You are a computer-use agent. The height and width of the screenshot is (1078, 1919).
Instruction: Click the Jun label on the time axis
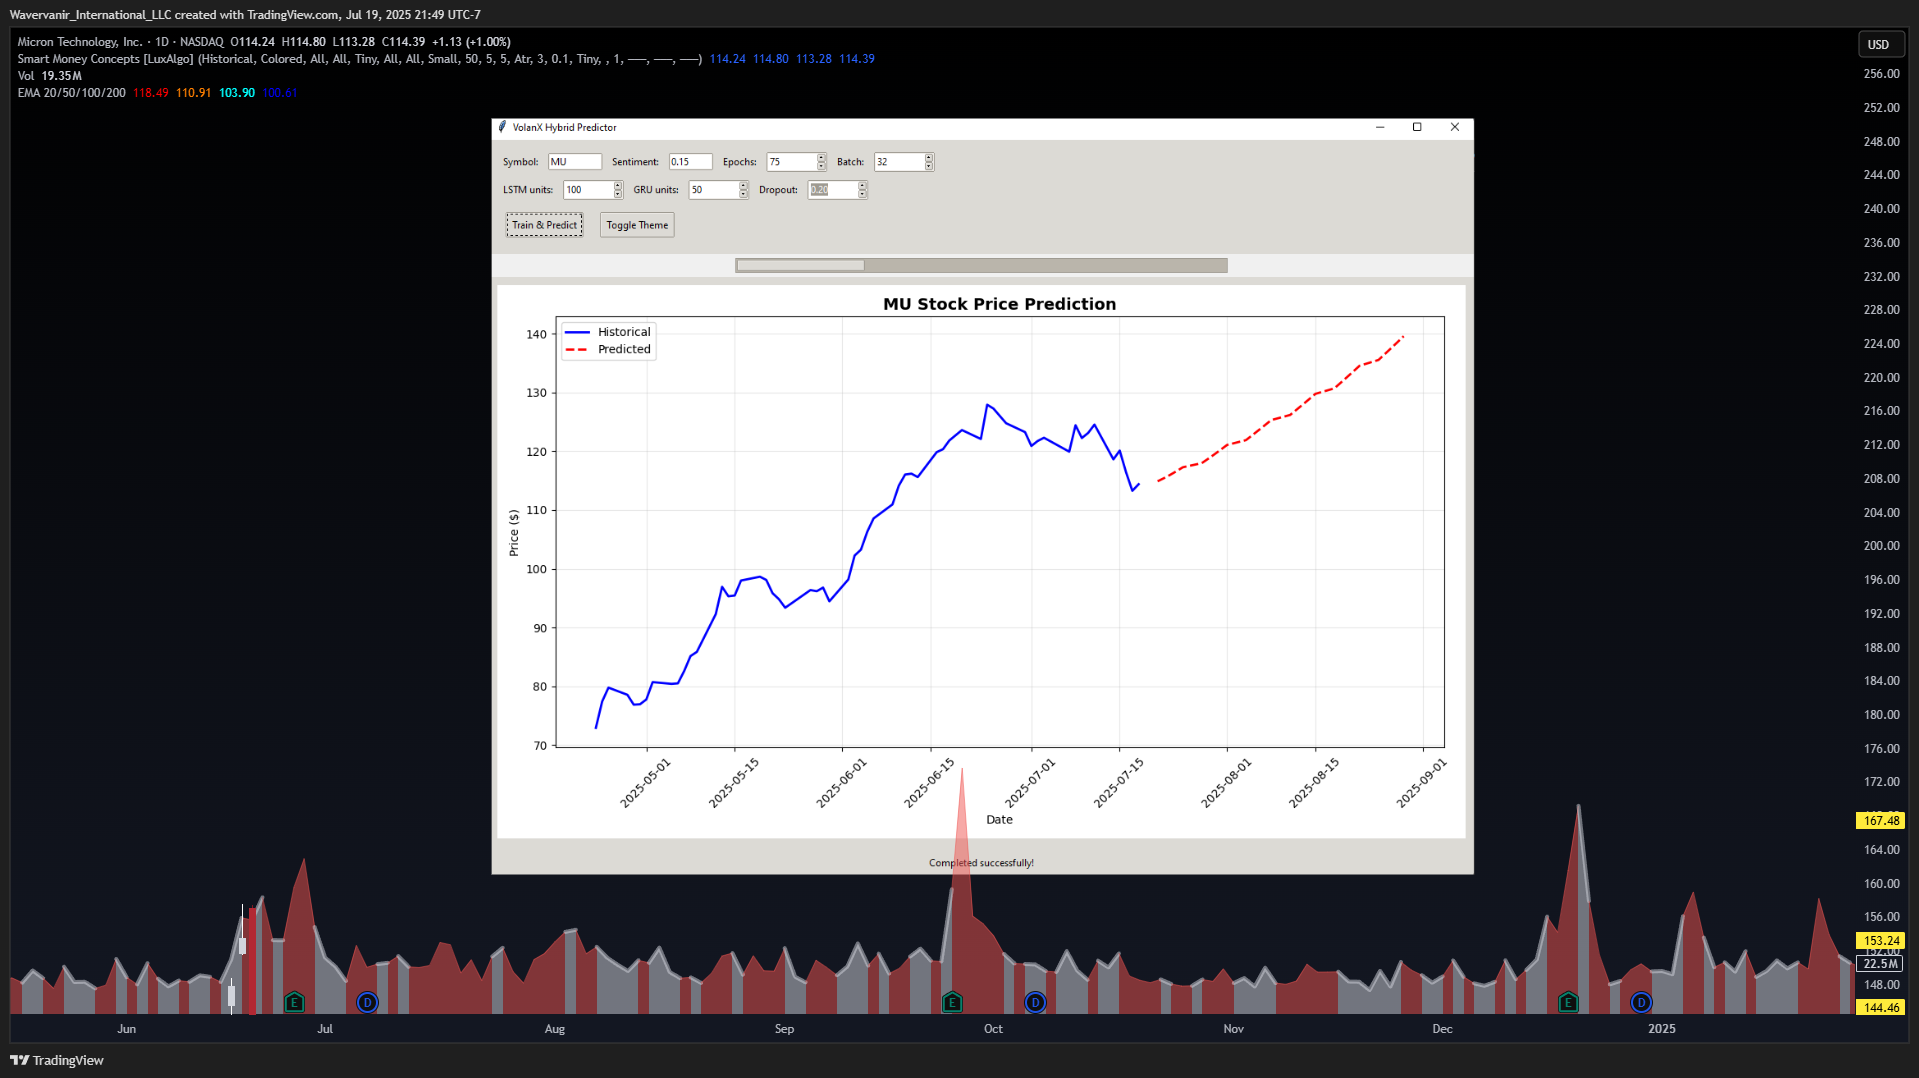click(x=126, y=1029)
